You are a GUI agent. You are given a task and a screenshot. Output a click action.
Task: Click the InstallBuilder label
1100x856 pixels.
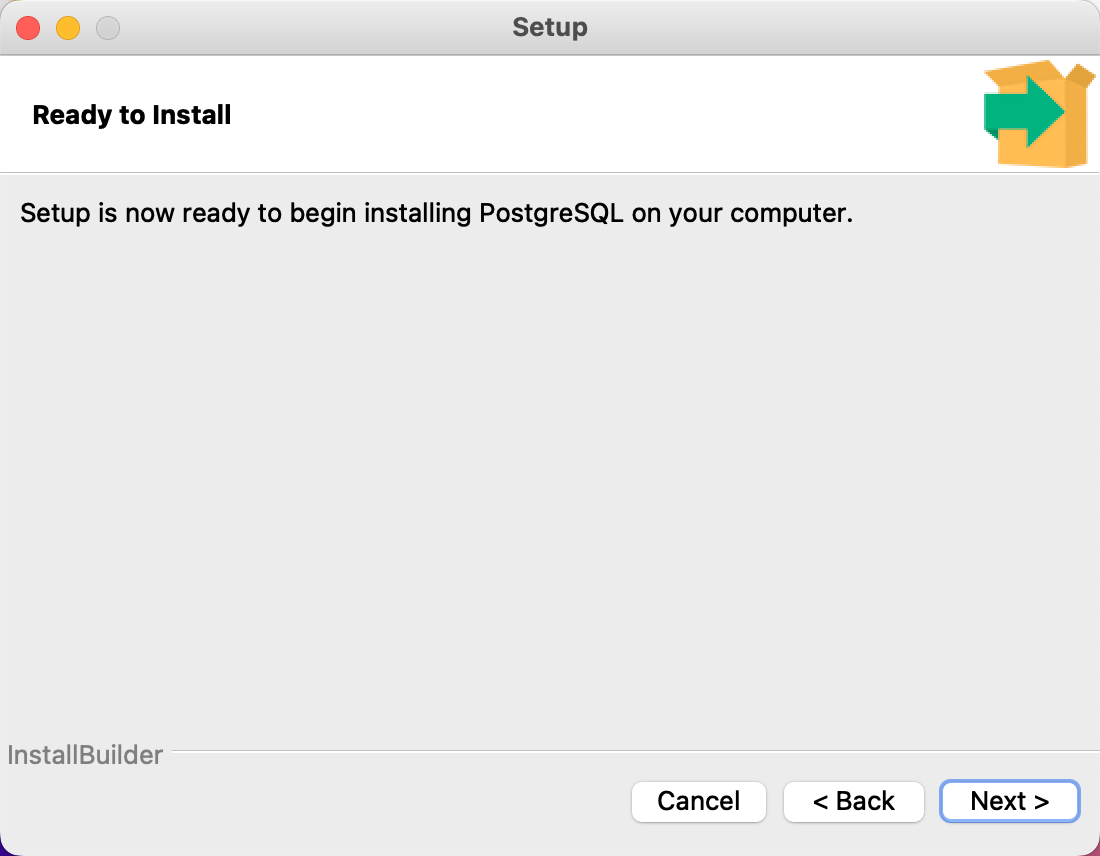pyautogui.click(x=85, y=755)
